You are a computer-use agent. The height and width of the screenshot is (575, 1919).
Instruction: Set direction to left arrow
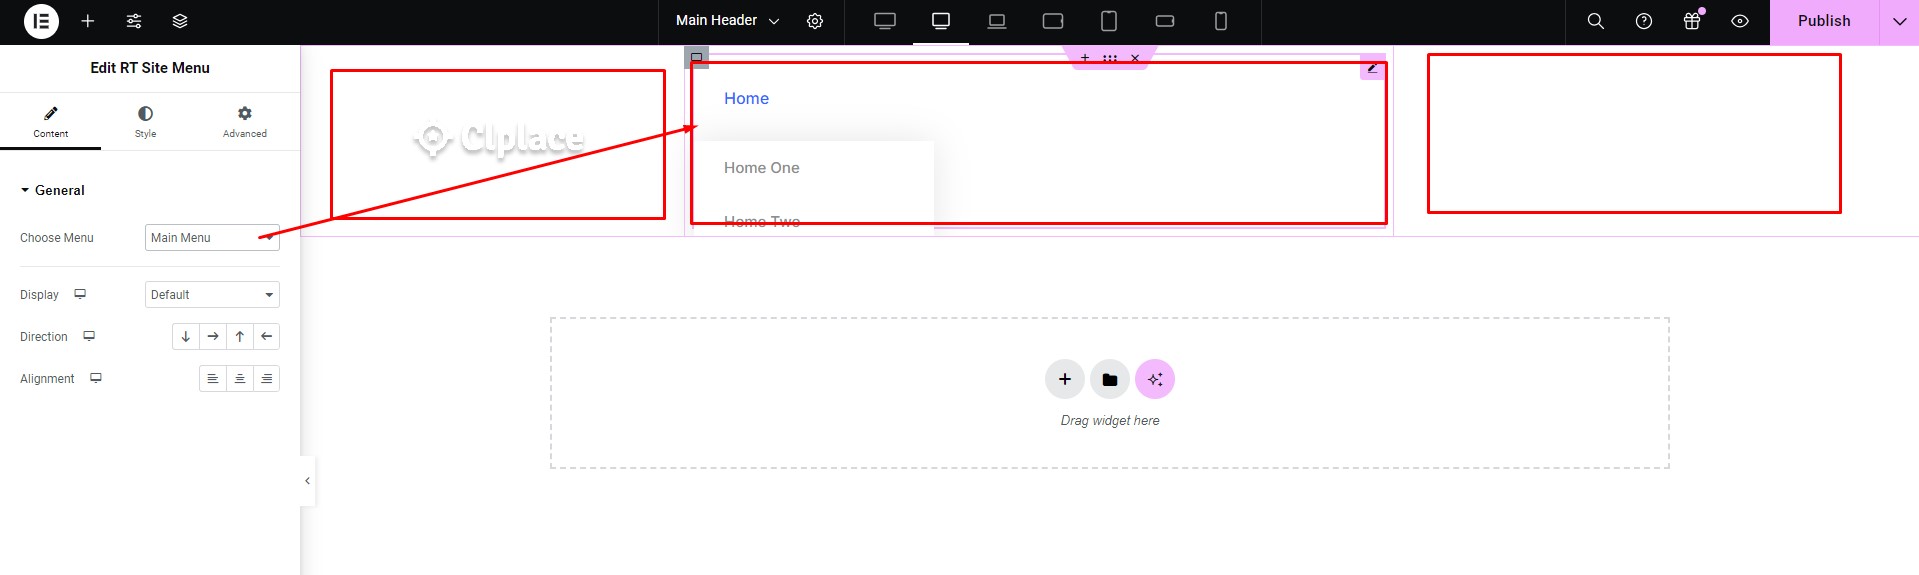coord(267,337)
